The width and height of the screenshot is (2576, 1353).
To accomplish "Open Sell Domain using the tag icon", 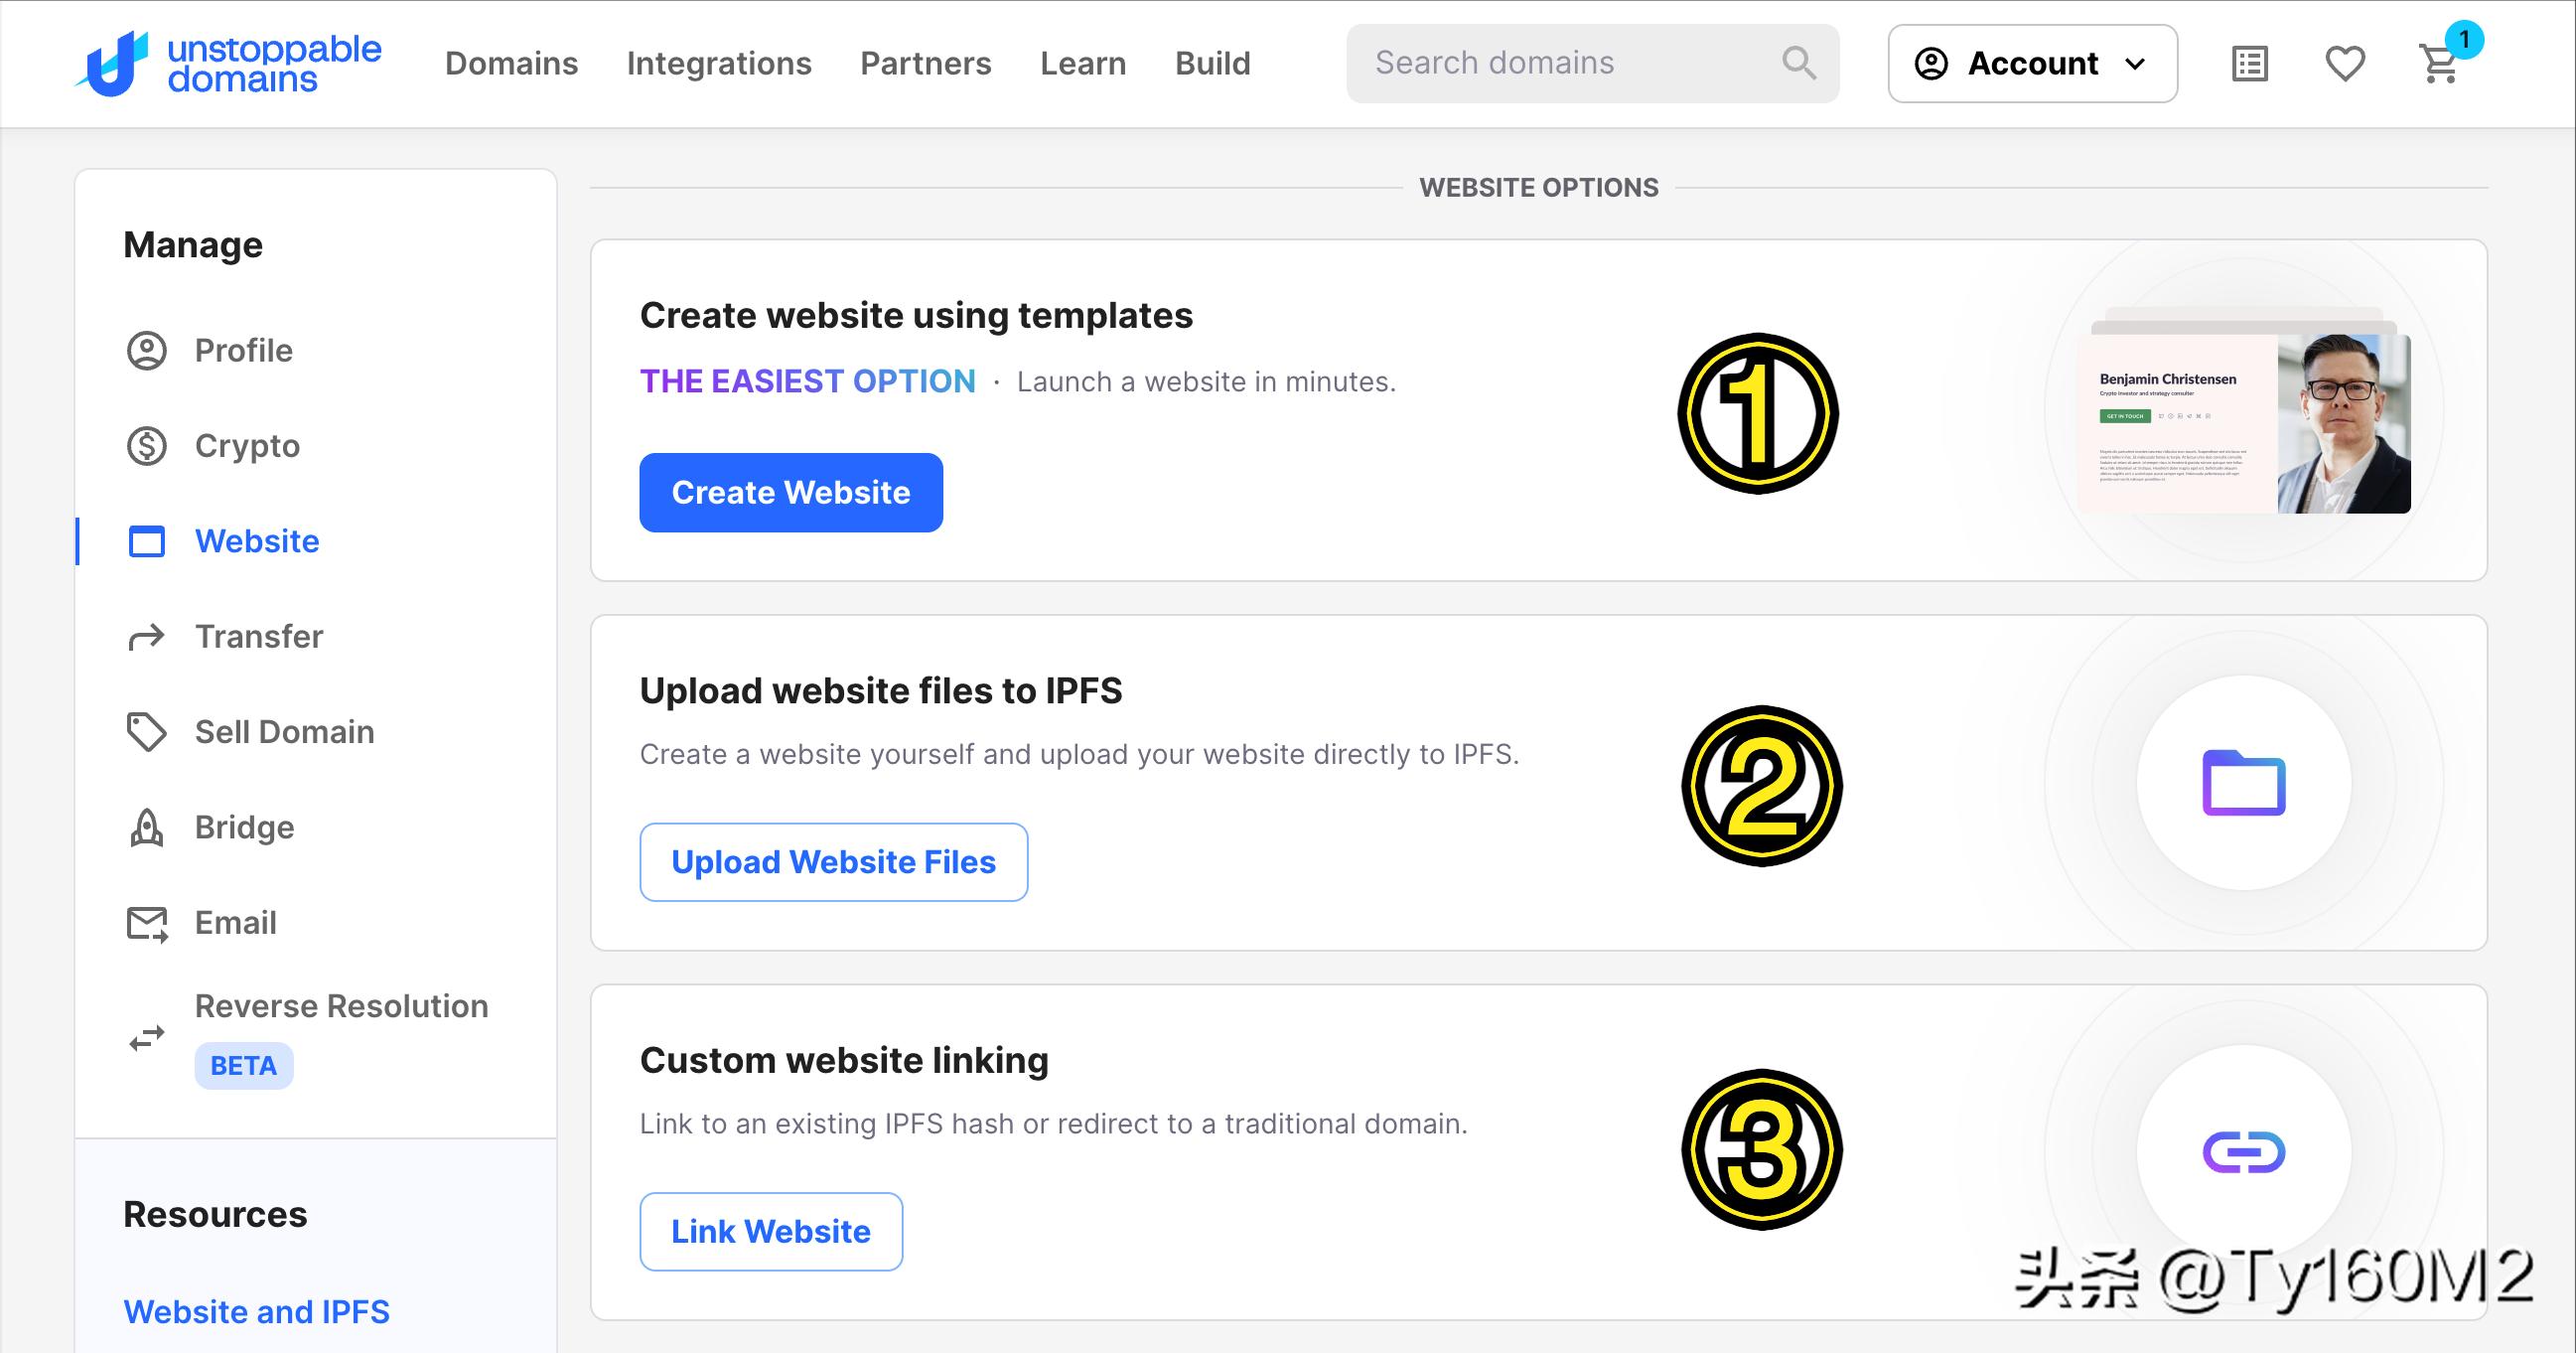I will (146, 732).
